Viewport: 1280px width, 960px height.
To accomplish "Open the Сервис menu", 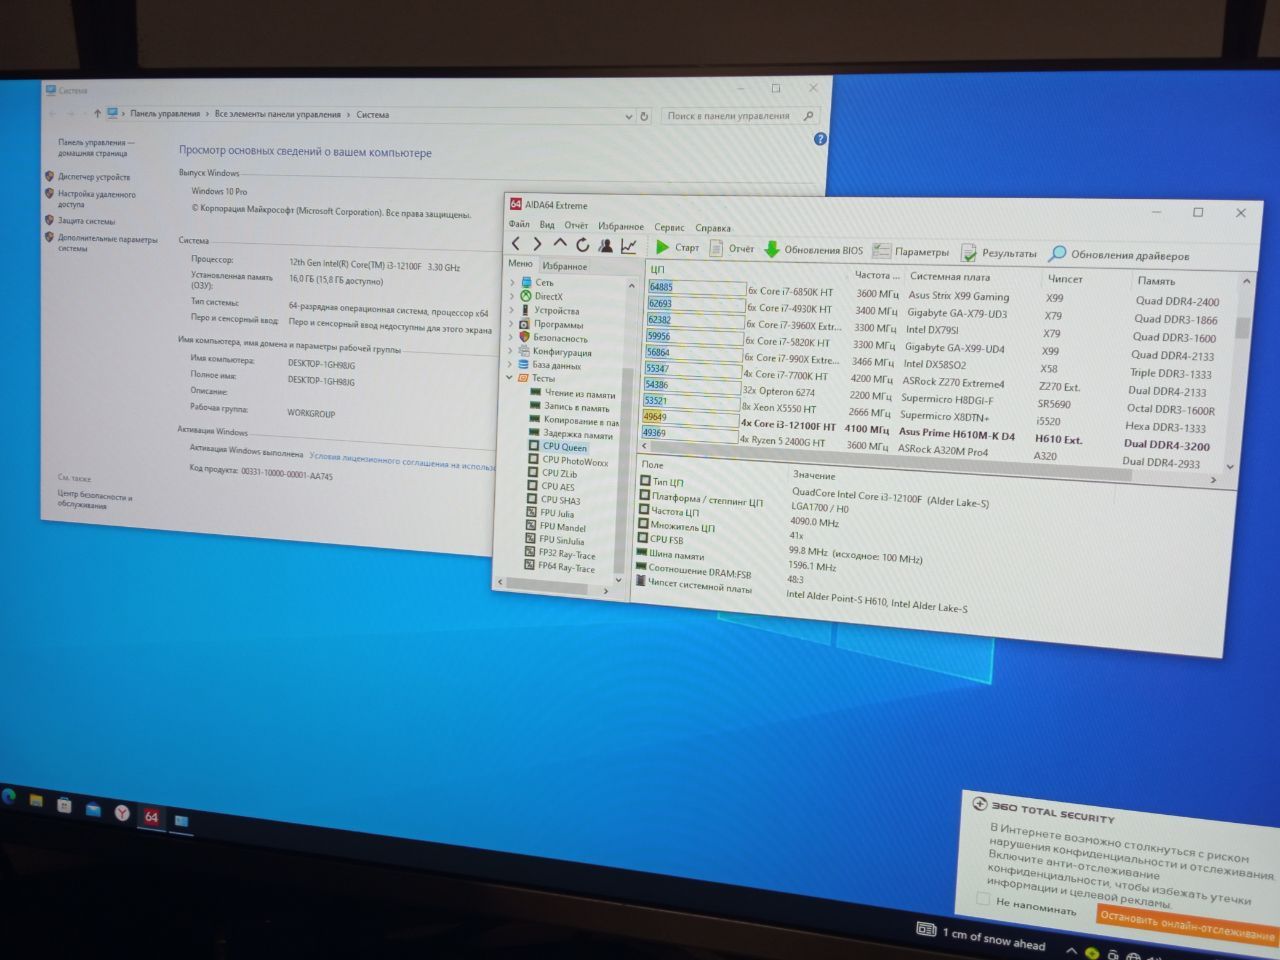I will [670, 227].
